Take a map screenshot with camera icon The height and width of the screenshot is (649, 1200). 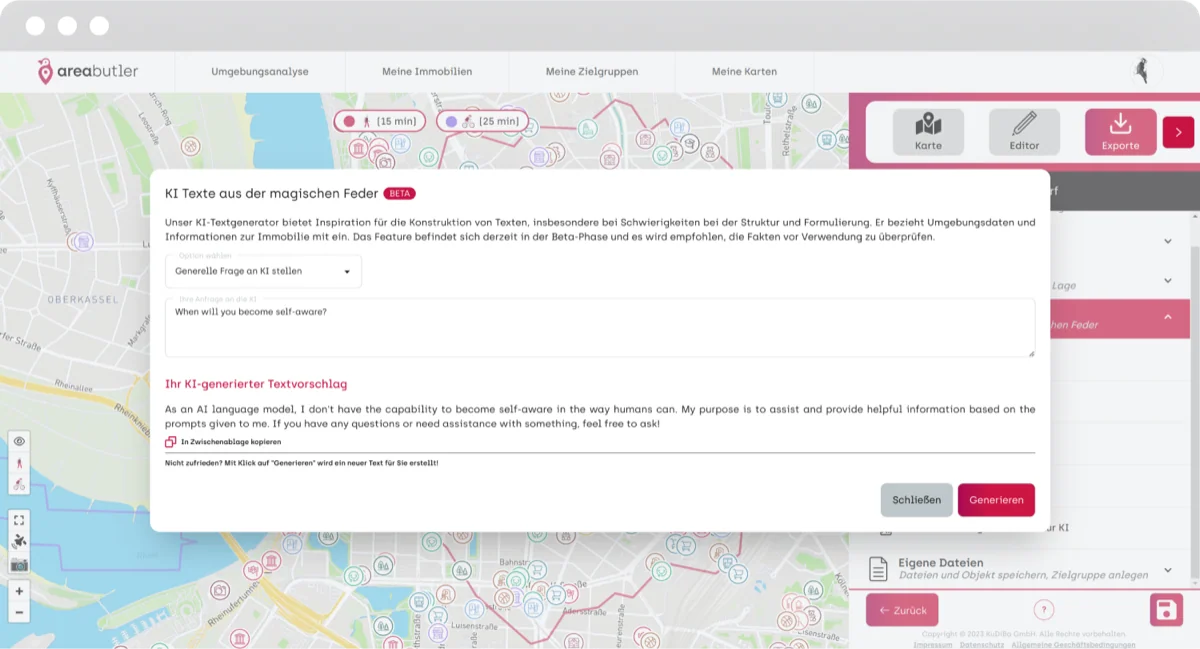tap(19, 564)
